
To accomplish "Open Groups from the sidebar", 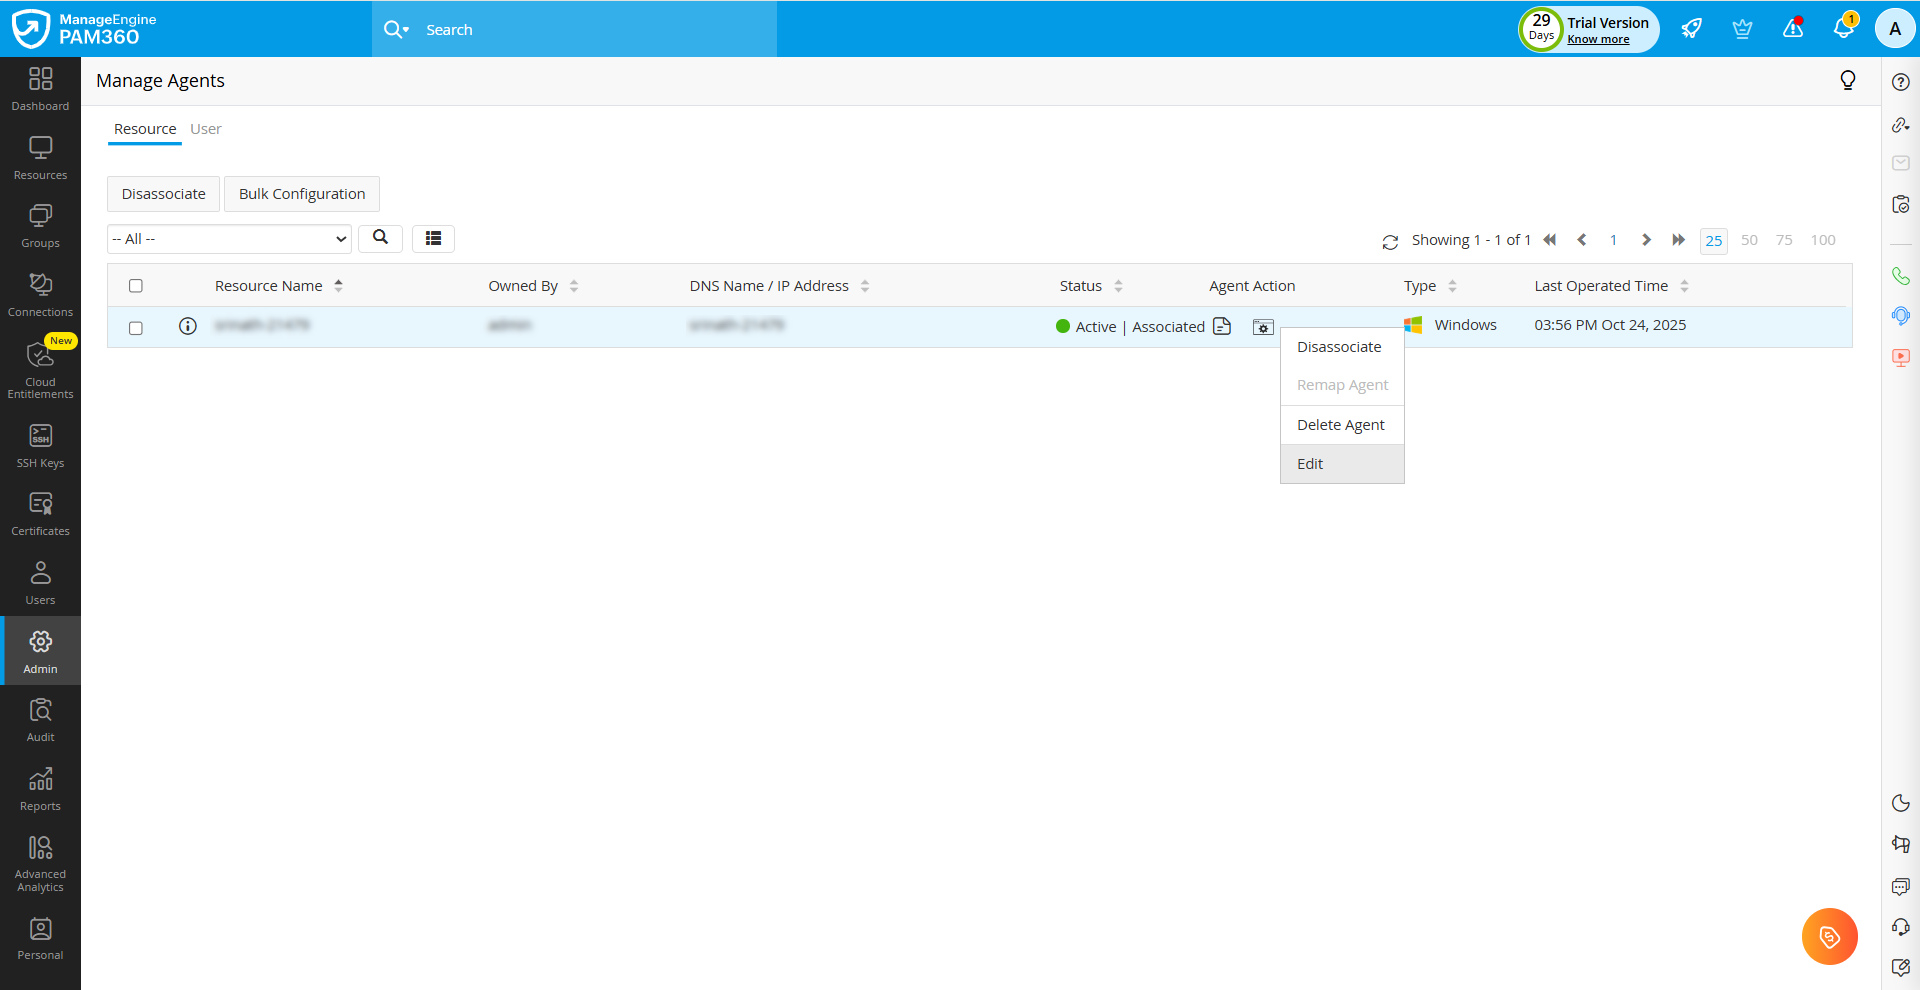I will coord(40,226).
